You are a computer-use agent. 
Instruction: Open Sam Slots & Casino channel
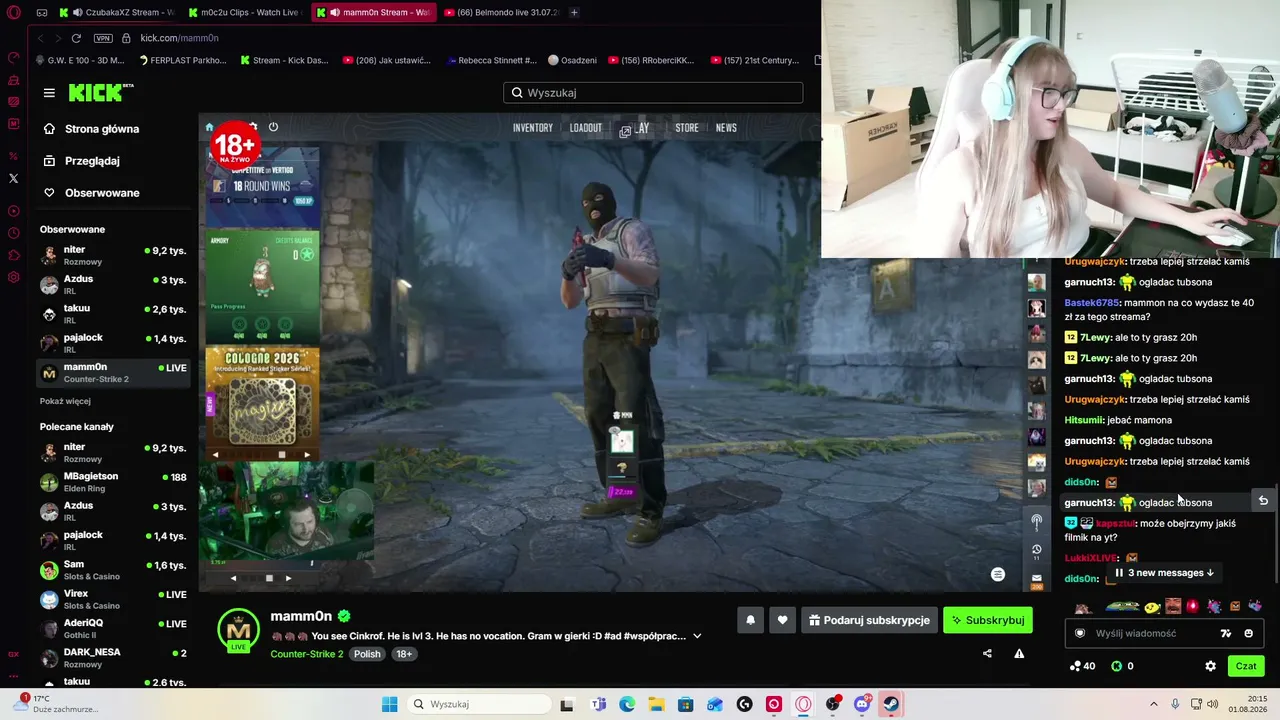click(x=113, y=570)
